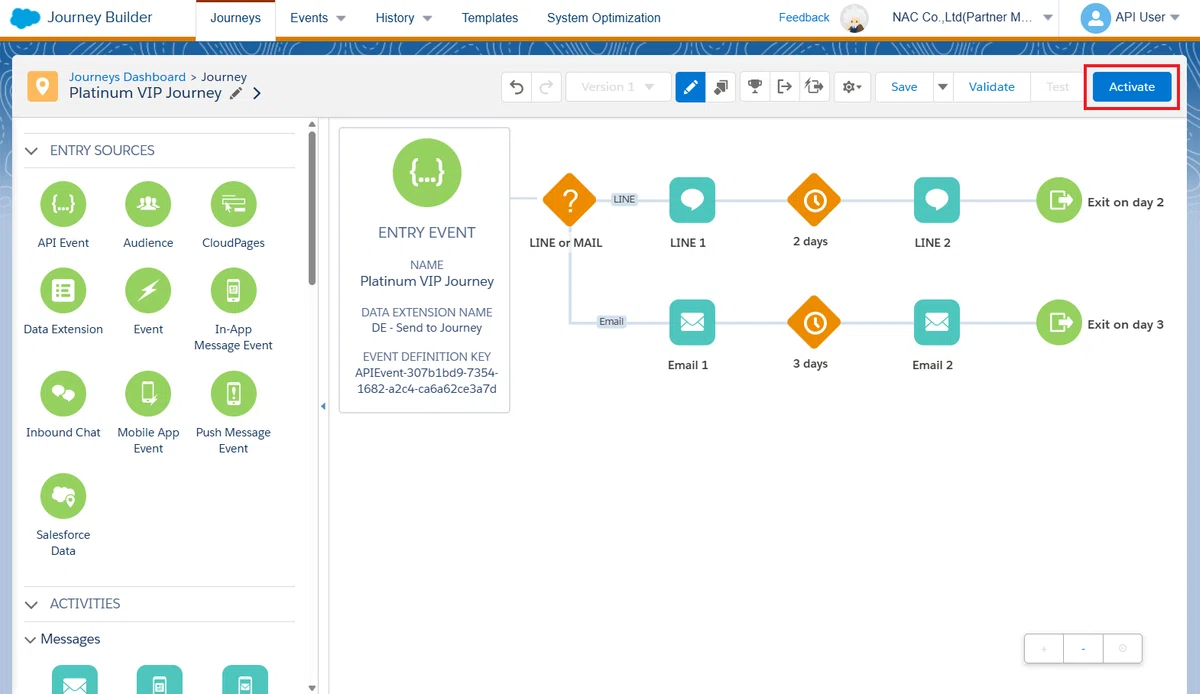Click the green entry event circle icon
The height and width of the screenshot is (694, 1200).
[427, 173]
